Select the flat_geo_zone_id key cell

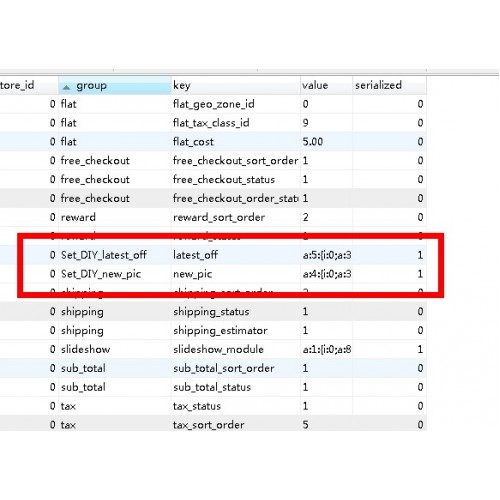tap(236, 104)
